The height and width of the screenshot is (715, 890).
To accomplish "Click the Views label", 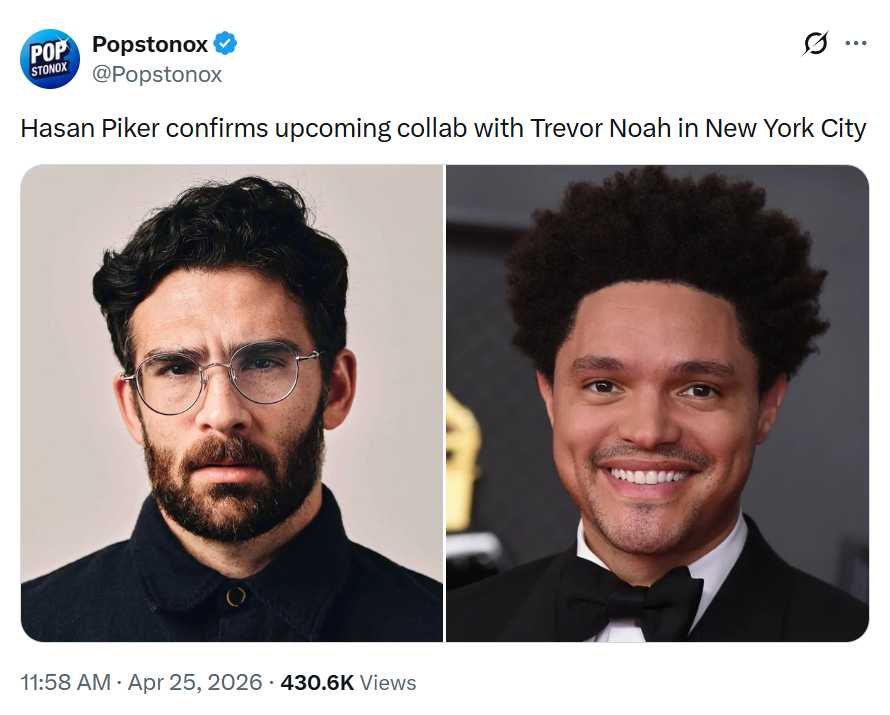I will (388, 683).
